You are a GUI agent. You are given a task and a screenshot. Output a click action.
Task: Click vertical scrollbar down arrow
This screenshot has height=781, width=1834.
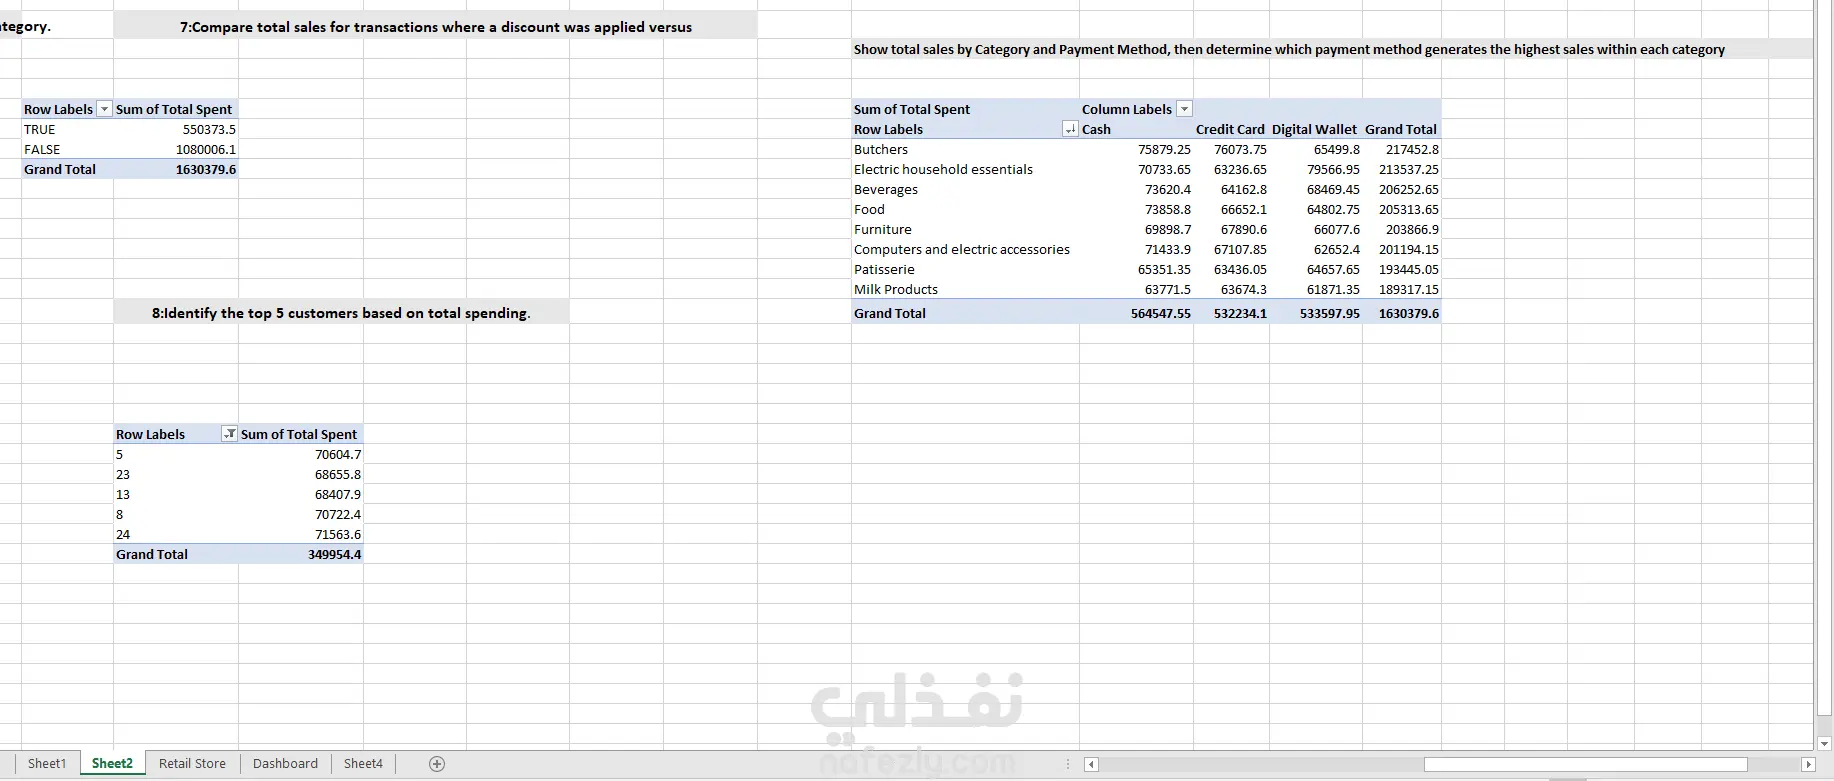tap(1824, 743)
